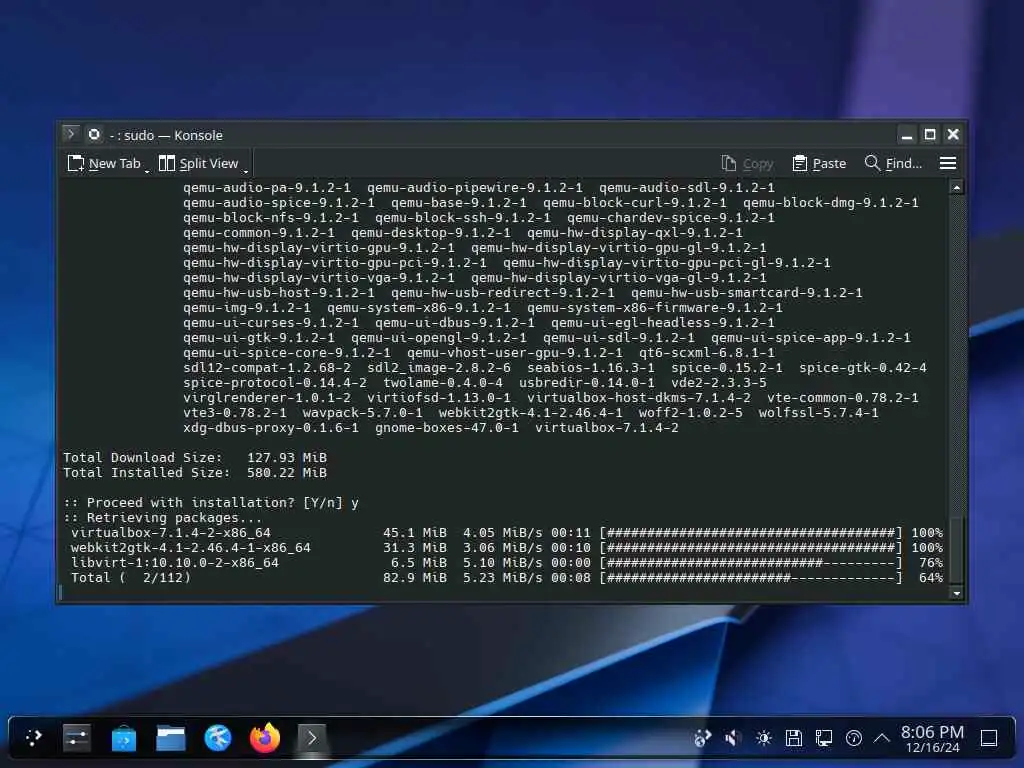
Task: Click the titlebar pin icon
Action: pos(95,135)
